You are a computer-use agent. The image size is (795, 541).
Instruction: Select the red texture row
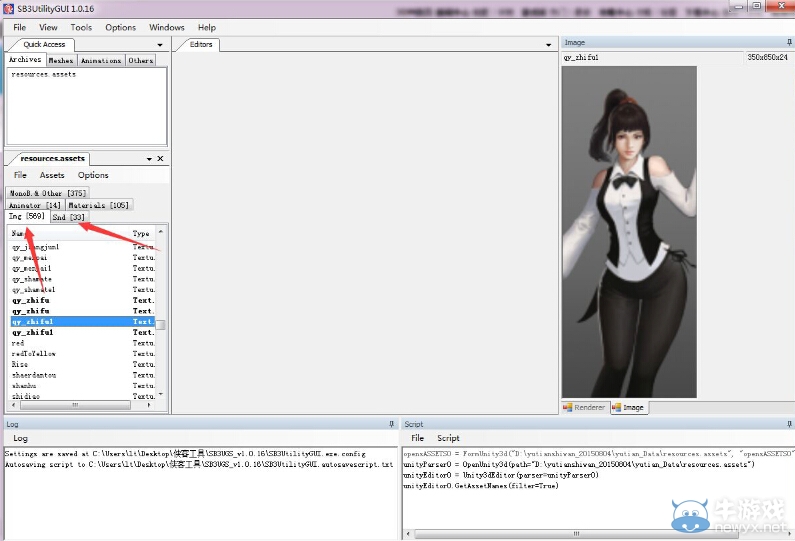click(83, 343)
